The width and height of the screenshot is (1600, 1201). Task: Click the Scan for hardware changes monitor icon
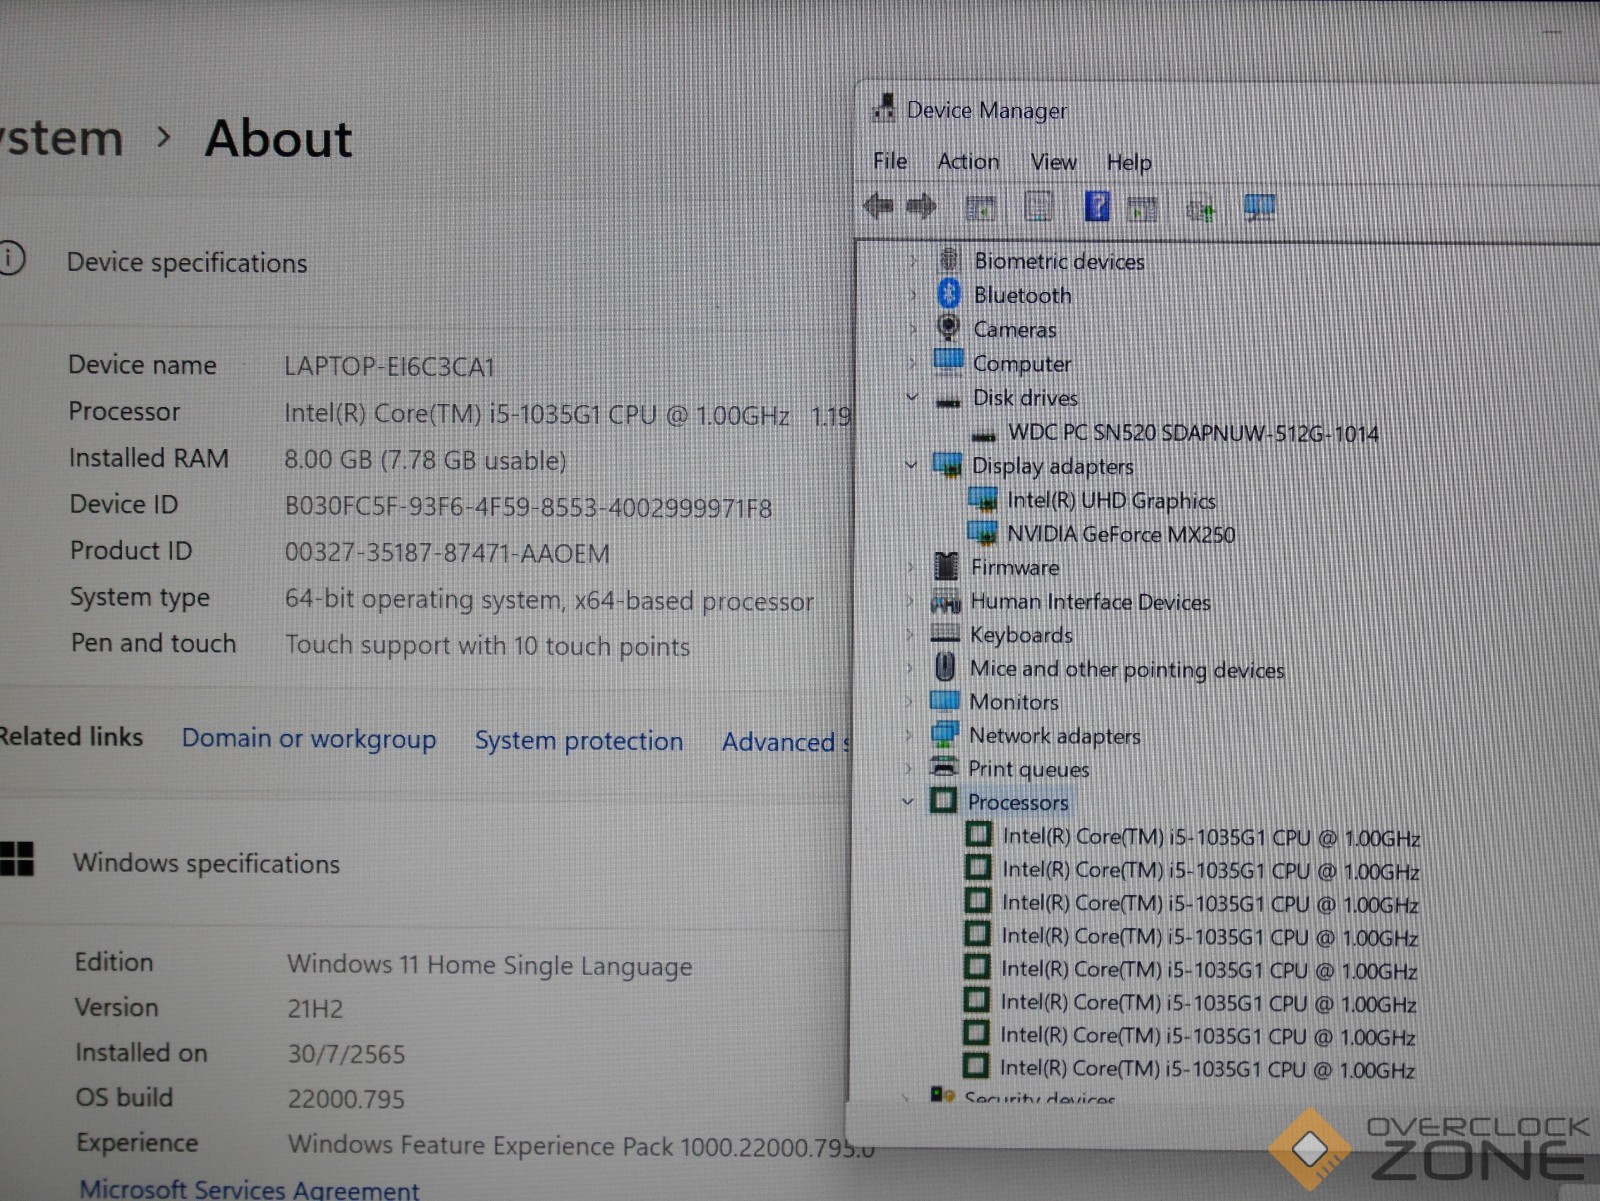coord(1259,208)
